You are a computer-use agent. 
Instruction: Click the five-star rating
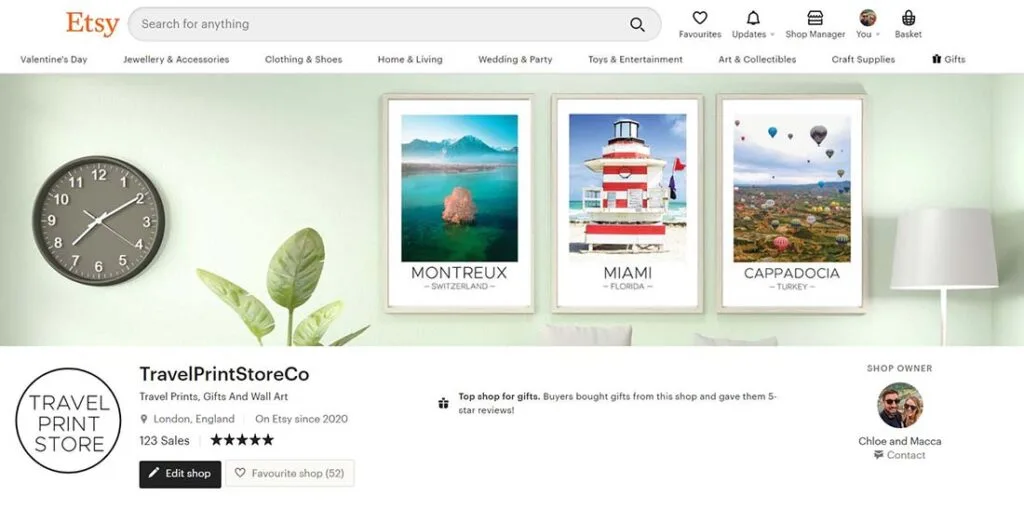click(242, 440)
